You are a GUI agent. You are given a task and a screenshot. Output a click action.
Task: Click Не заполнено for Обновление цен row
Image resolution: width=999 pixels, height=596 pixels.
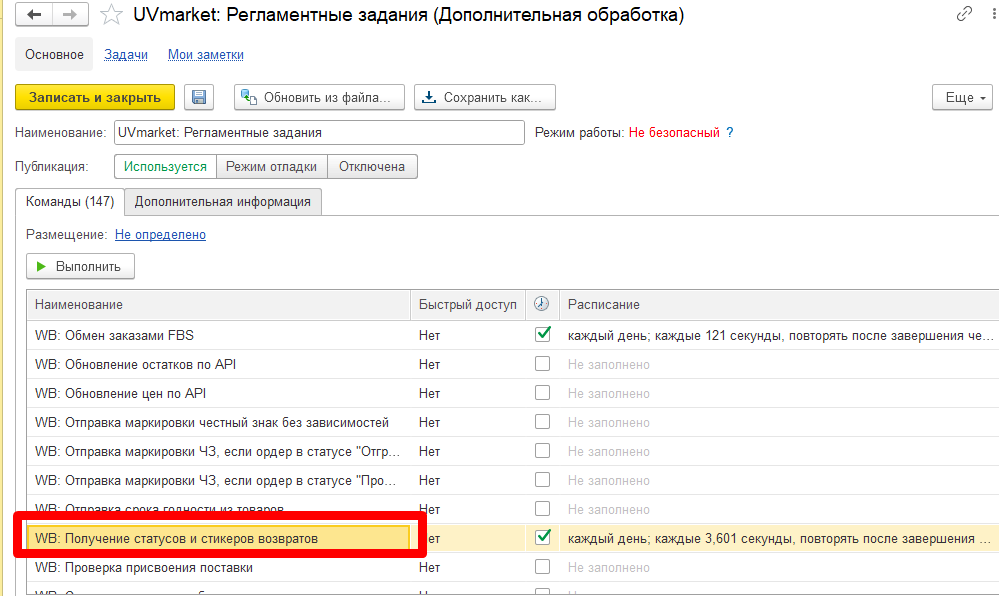click(608, 393)
